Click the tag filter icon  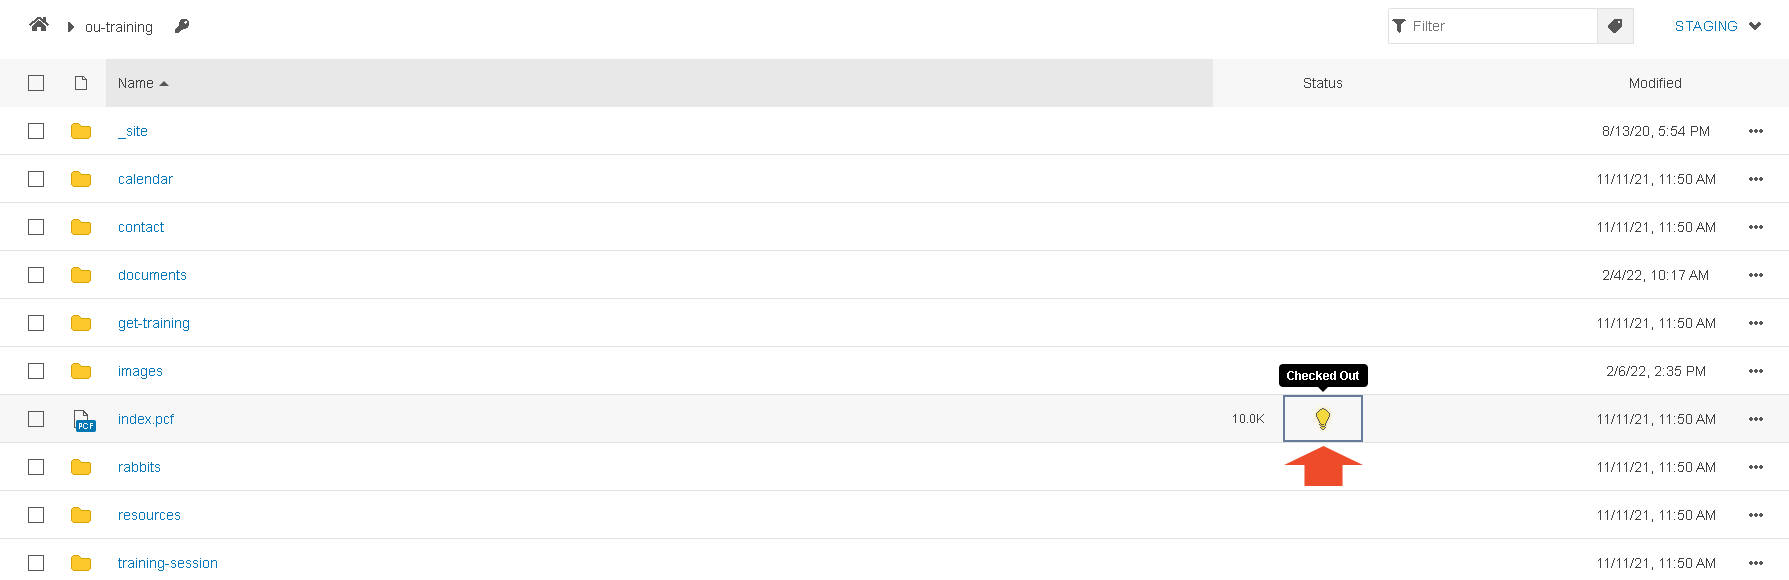(x=1615, y=26)
